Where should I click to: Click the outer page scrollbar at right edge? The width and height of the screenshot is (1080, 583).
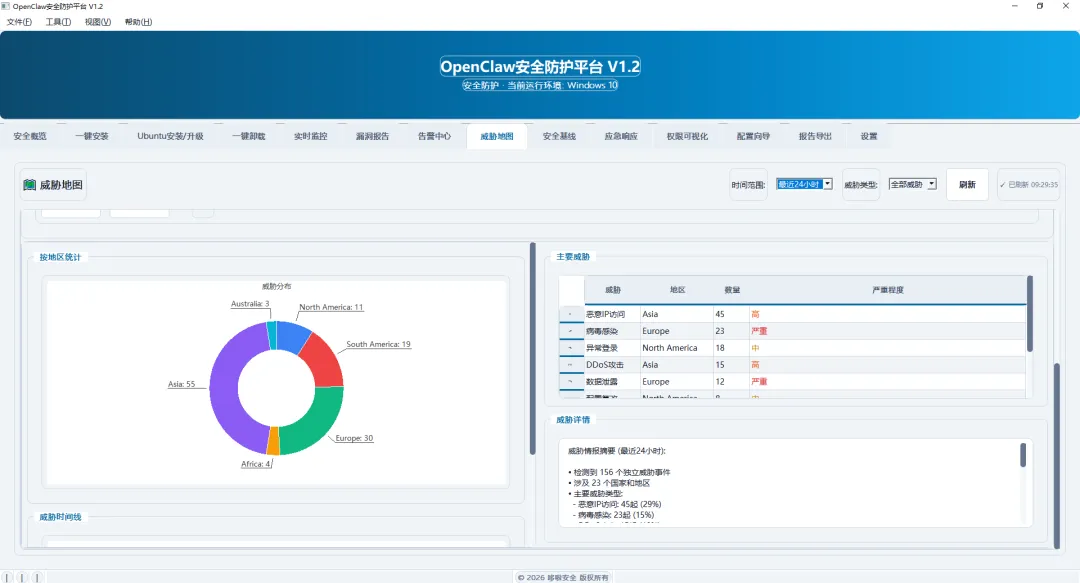[1057, 456]
